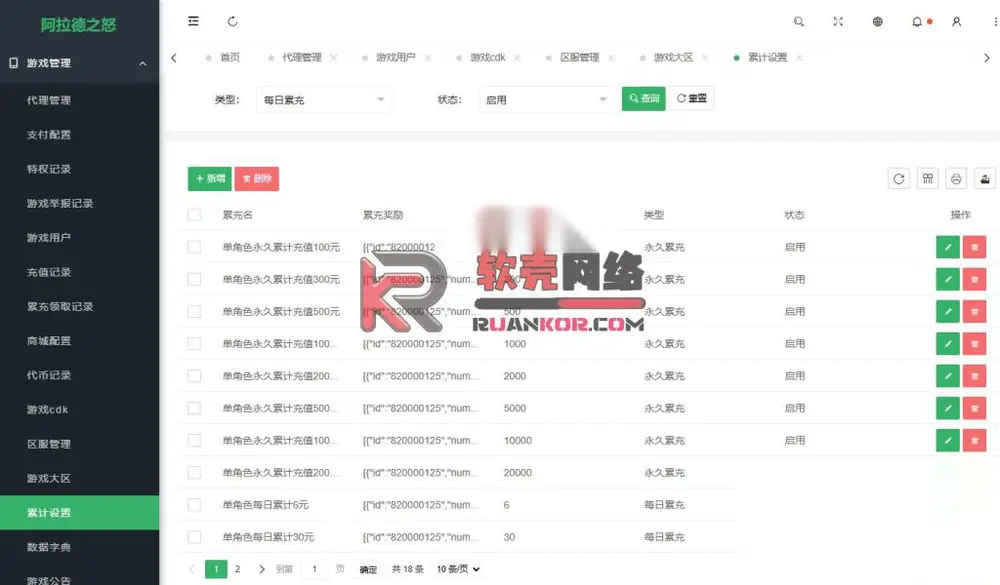
Task: Check the checkbox for the 1000 row
Action: [195, 344]
